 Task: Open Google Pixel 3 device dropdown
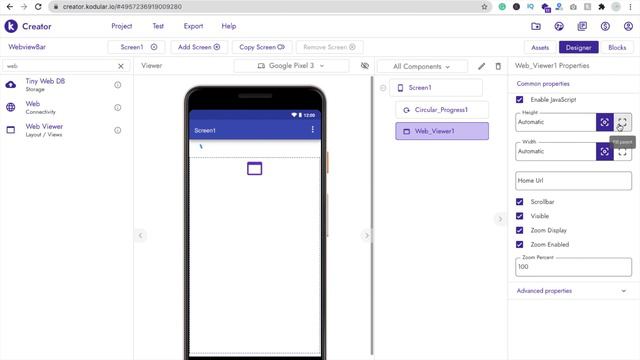click(x=291, y=66)
